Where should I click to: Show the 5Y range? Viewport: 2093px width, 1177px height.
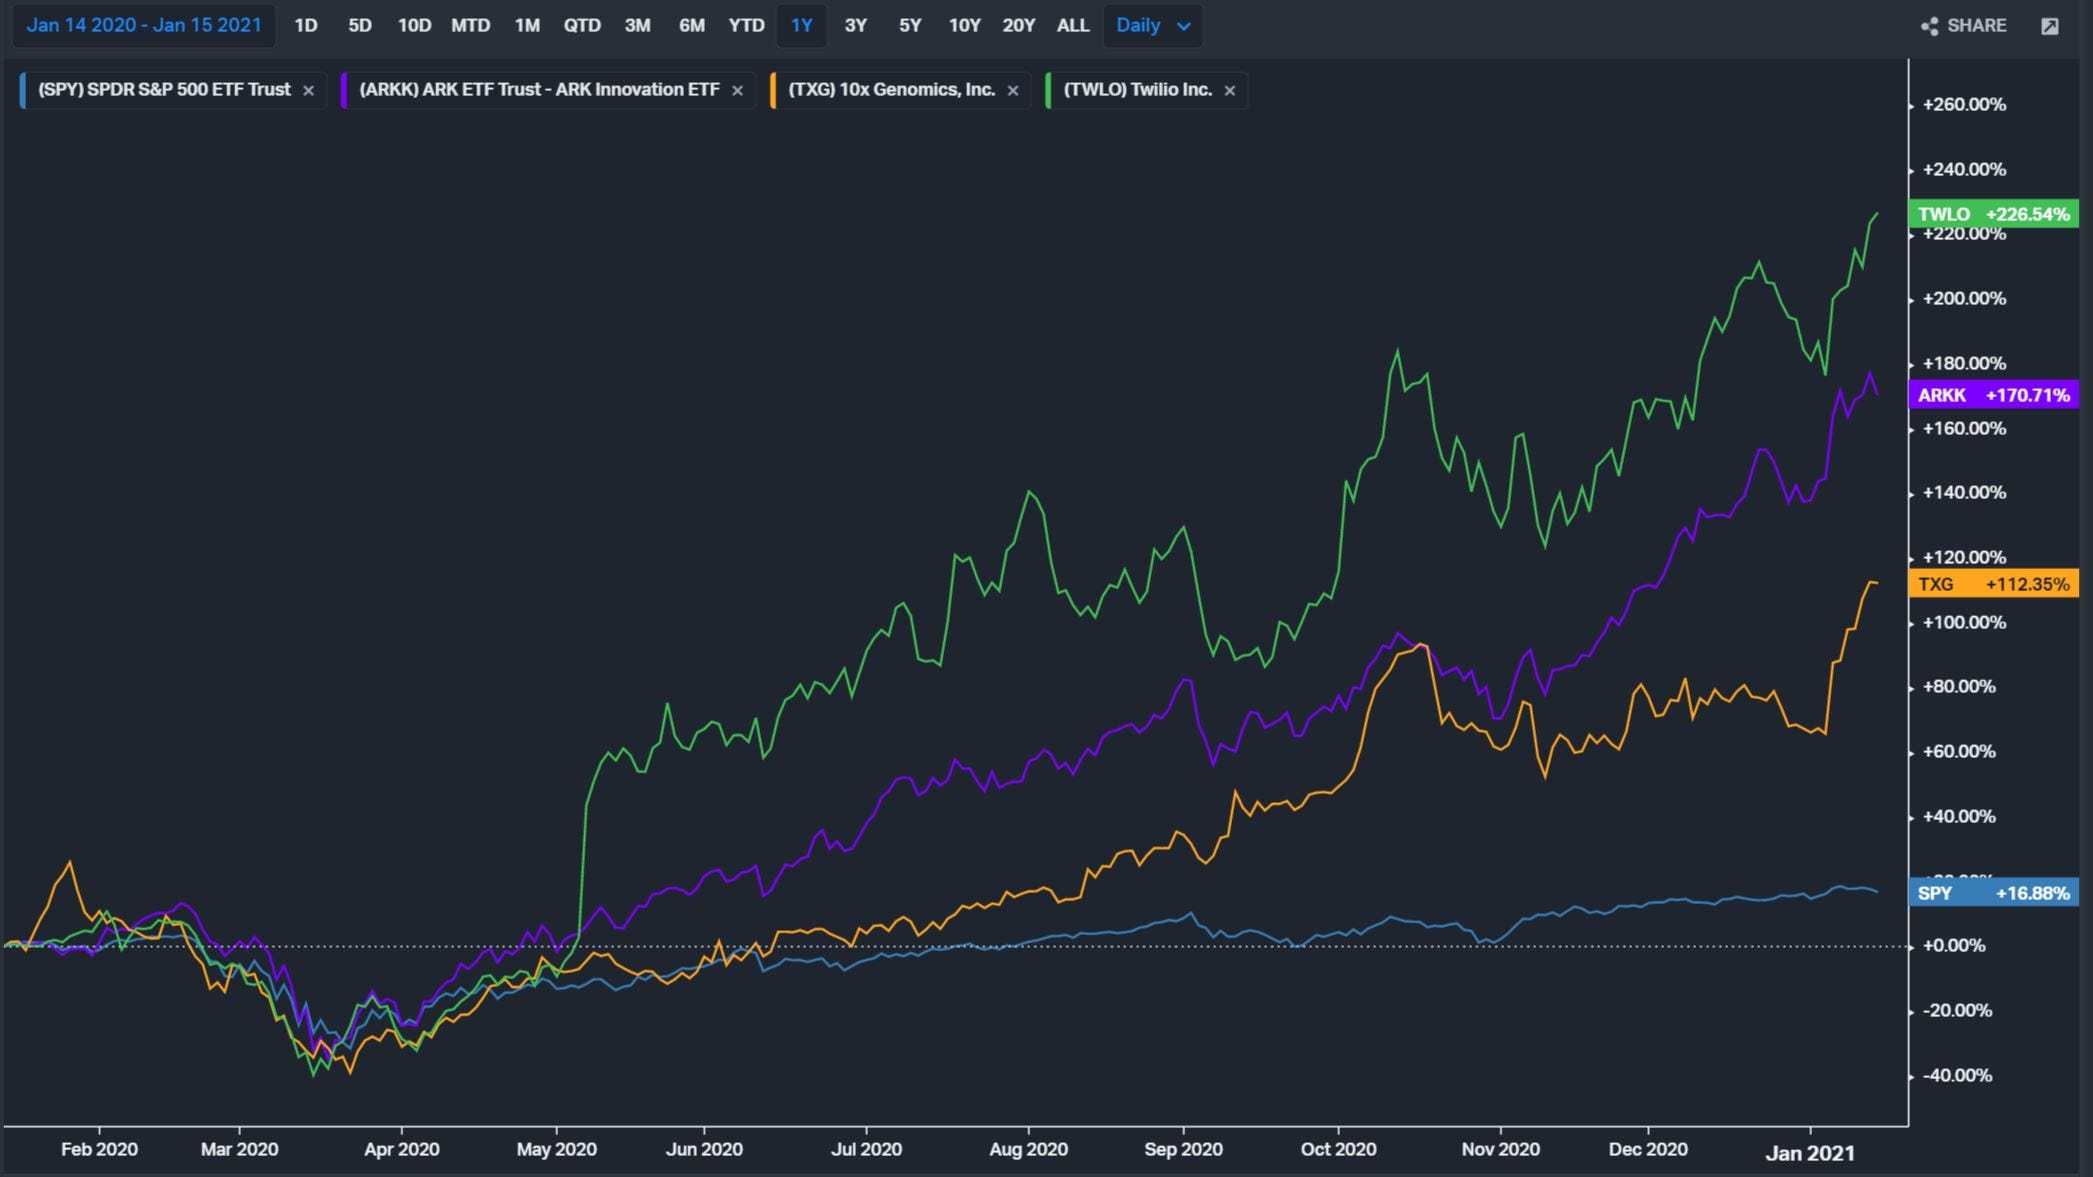click(910, 26)
